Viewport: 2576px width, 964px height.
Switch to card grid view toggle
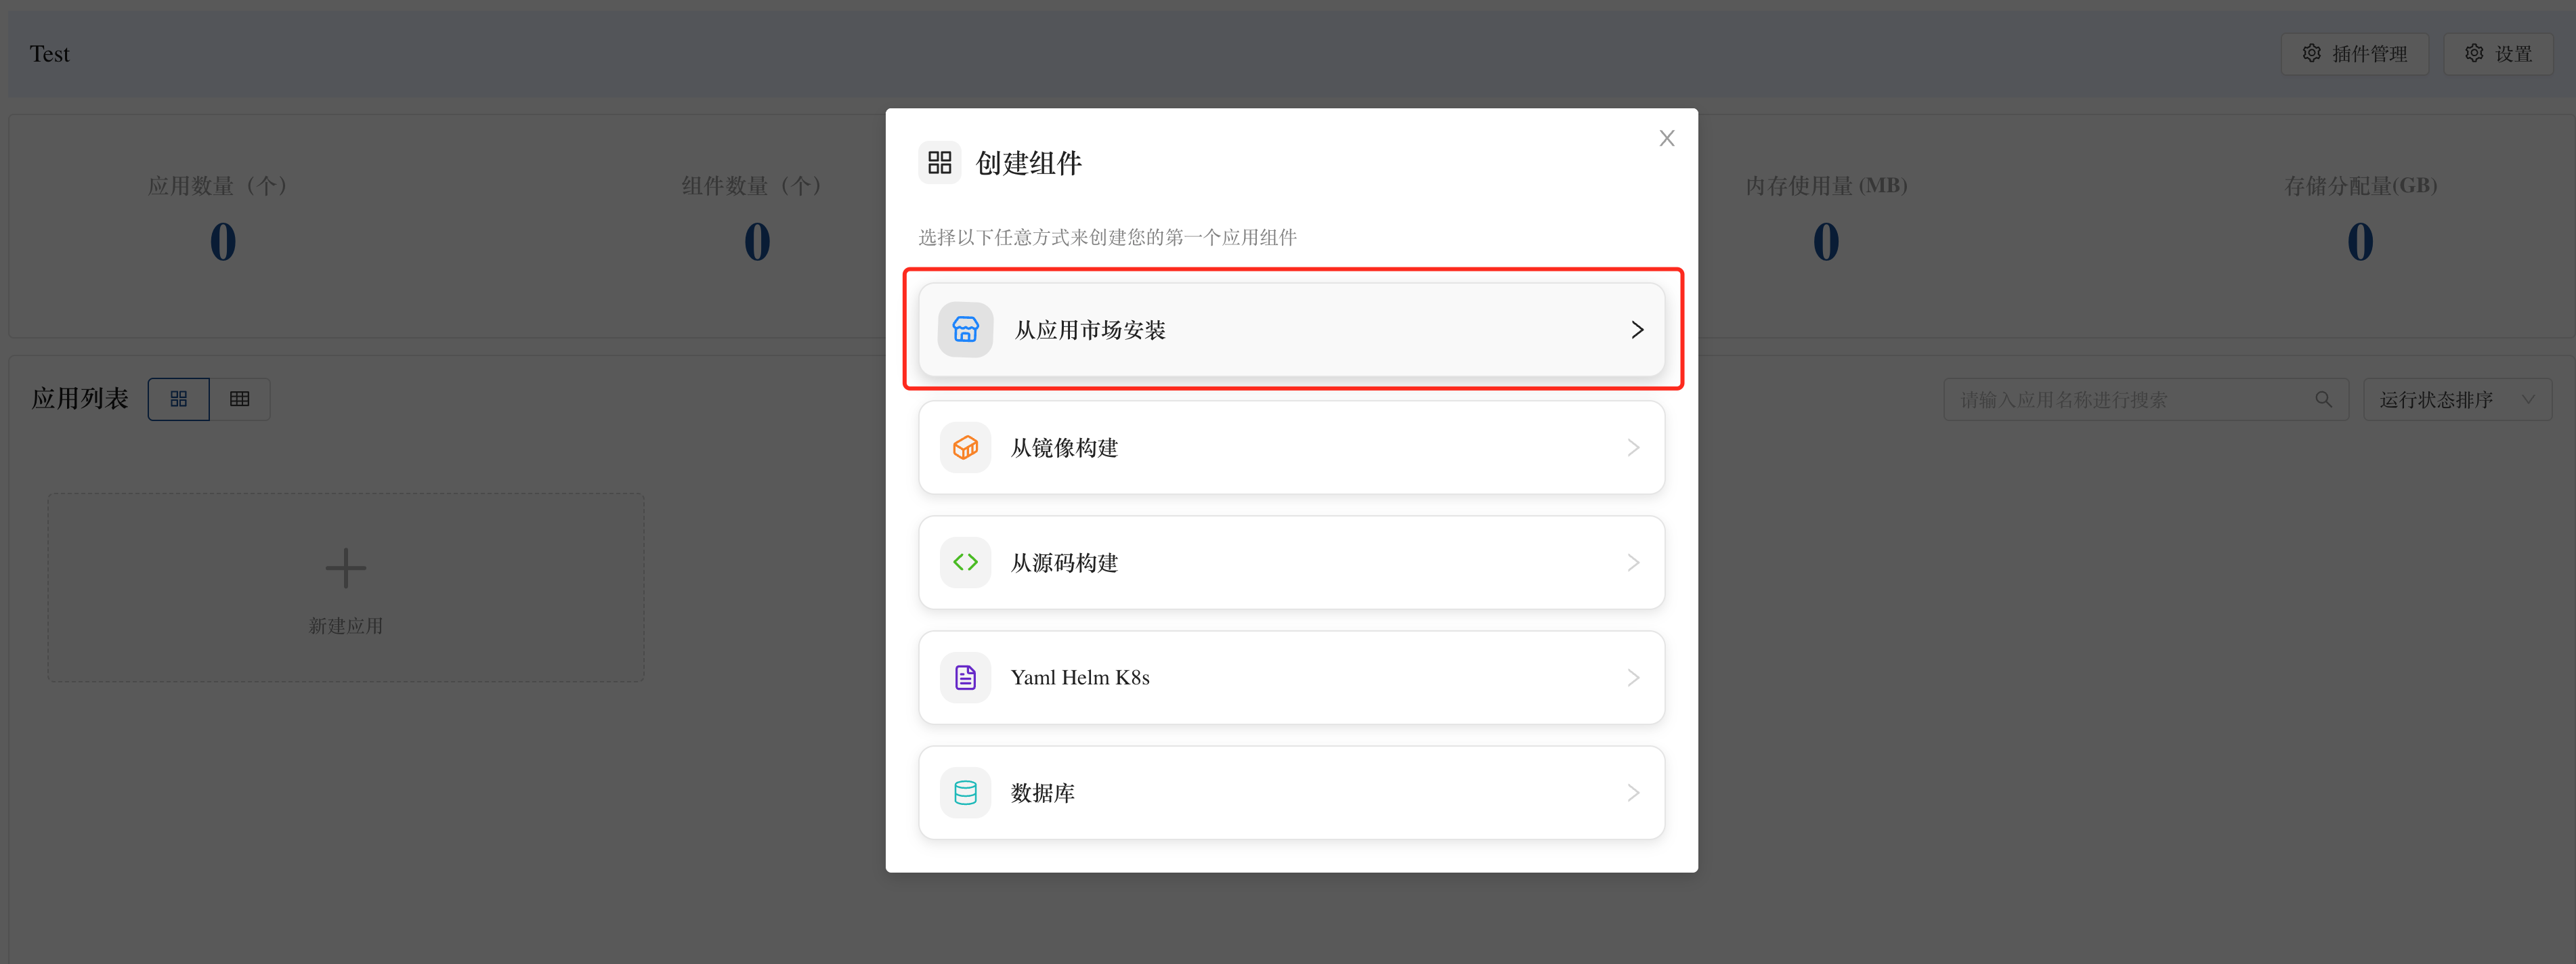179,399
